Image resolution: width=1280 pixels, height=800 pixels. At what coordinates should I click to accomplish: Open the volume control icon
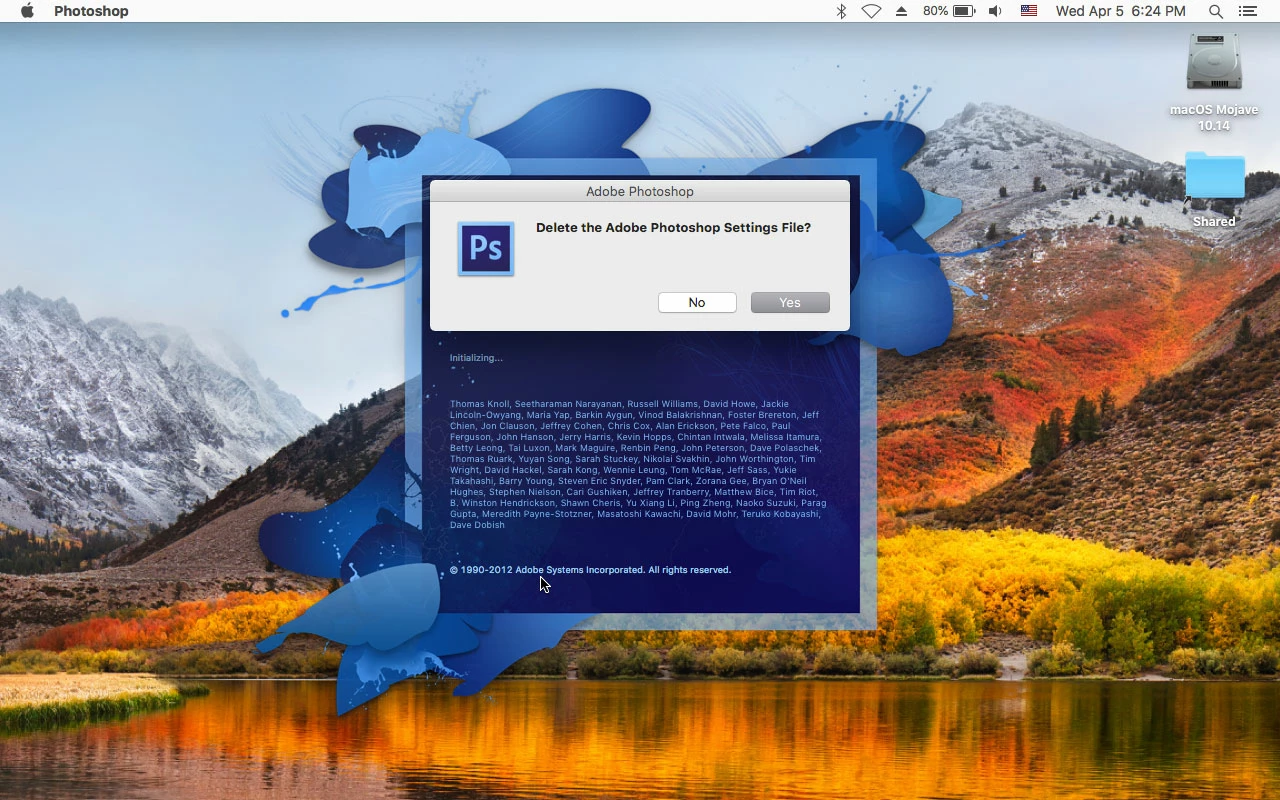pos(995,11)
